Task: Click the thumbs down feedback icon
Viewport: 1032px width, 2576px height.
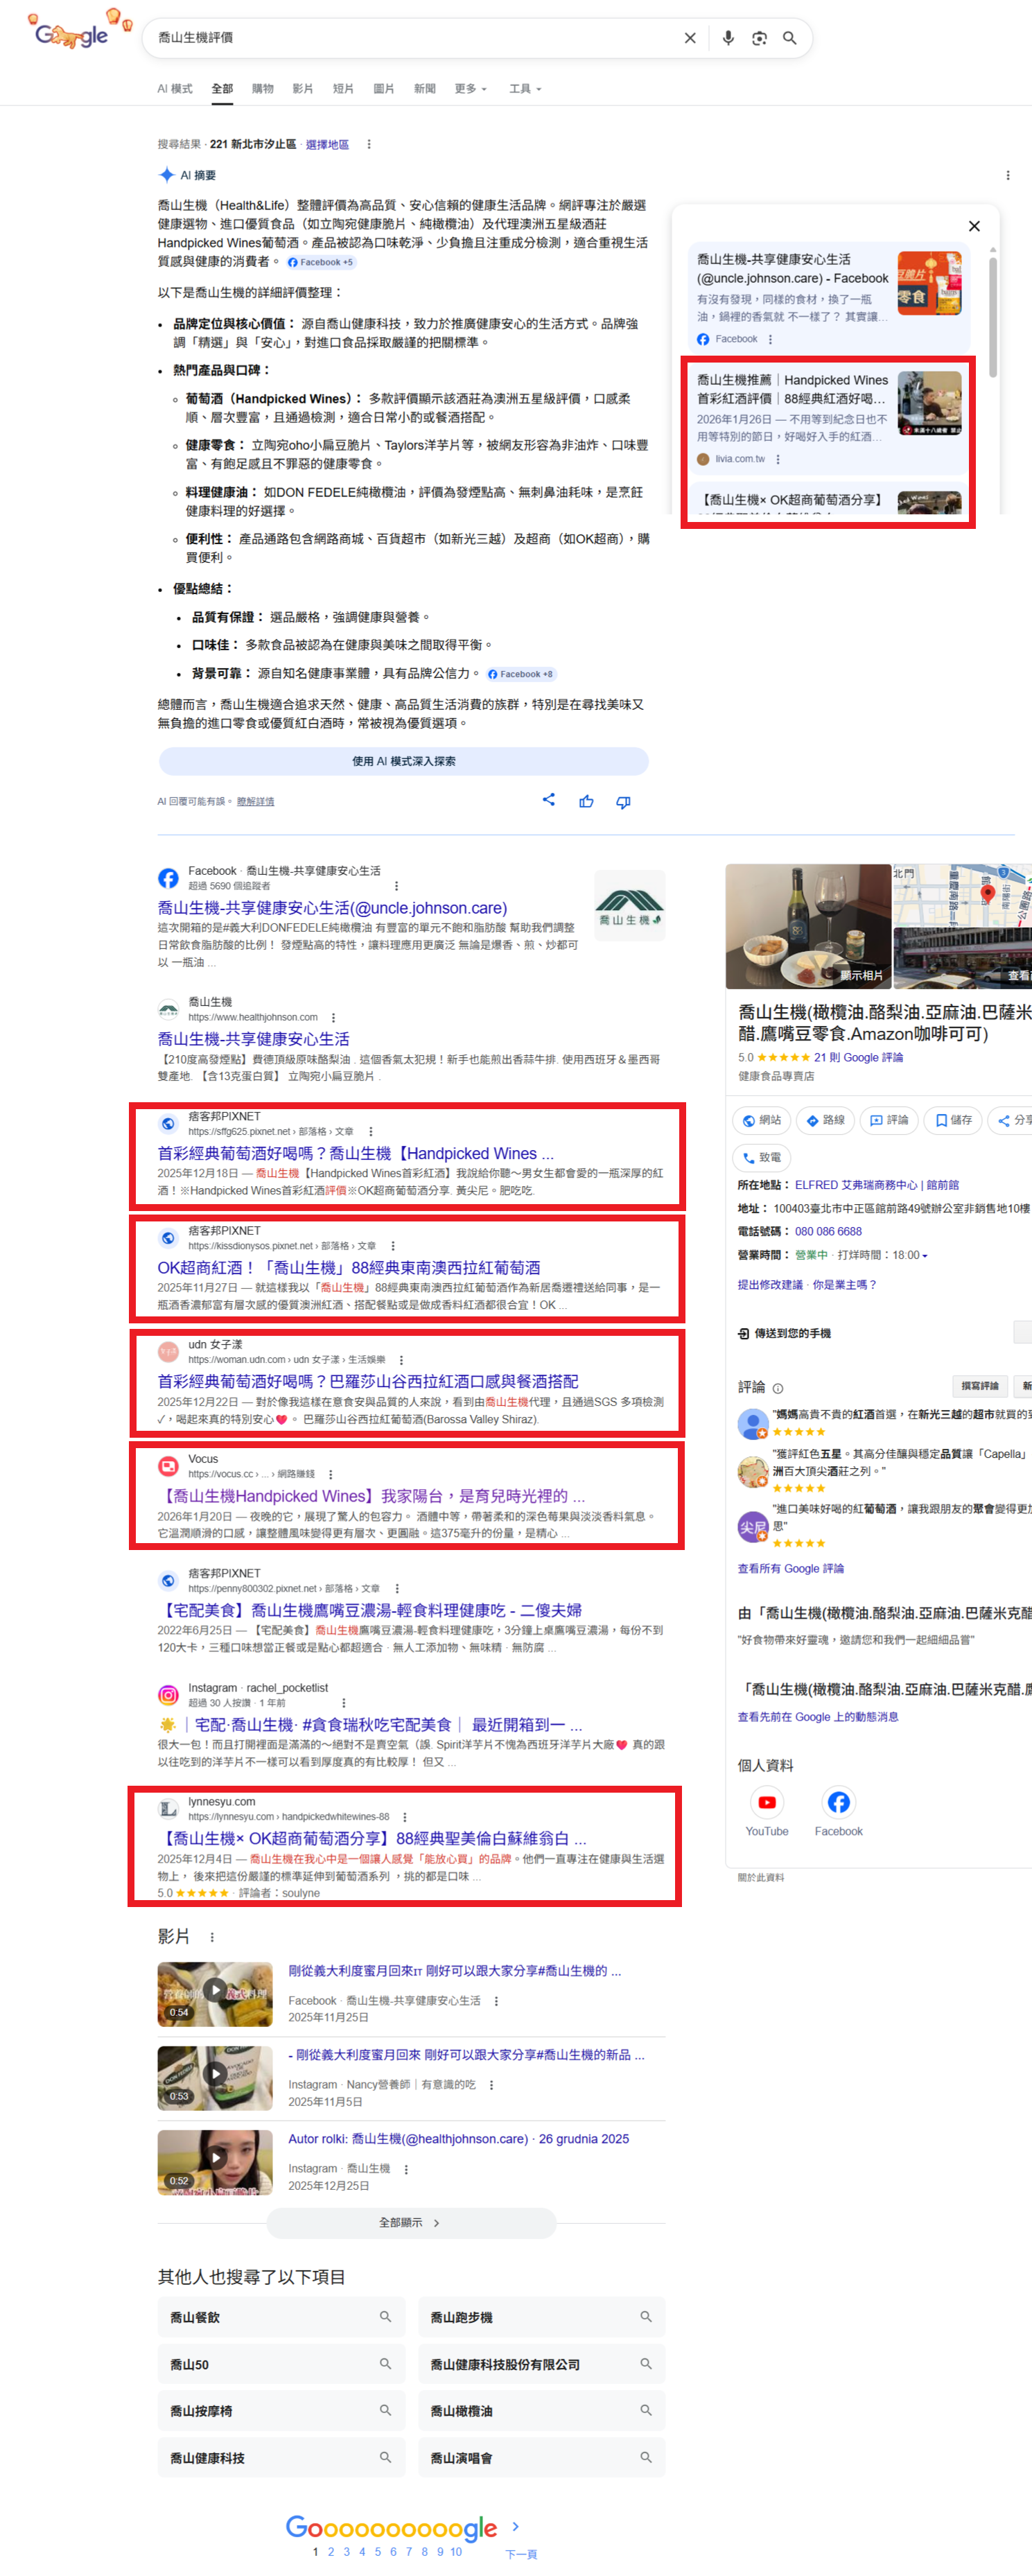Action: (623, 802)
